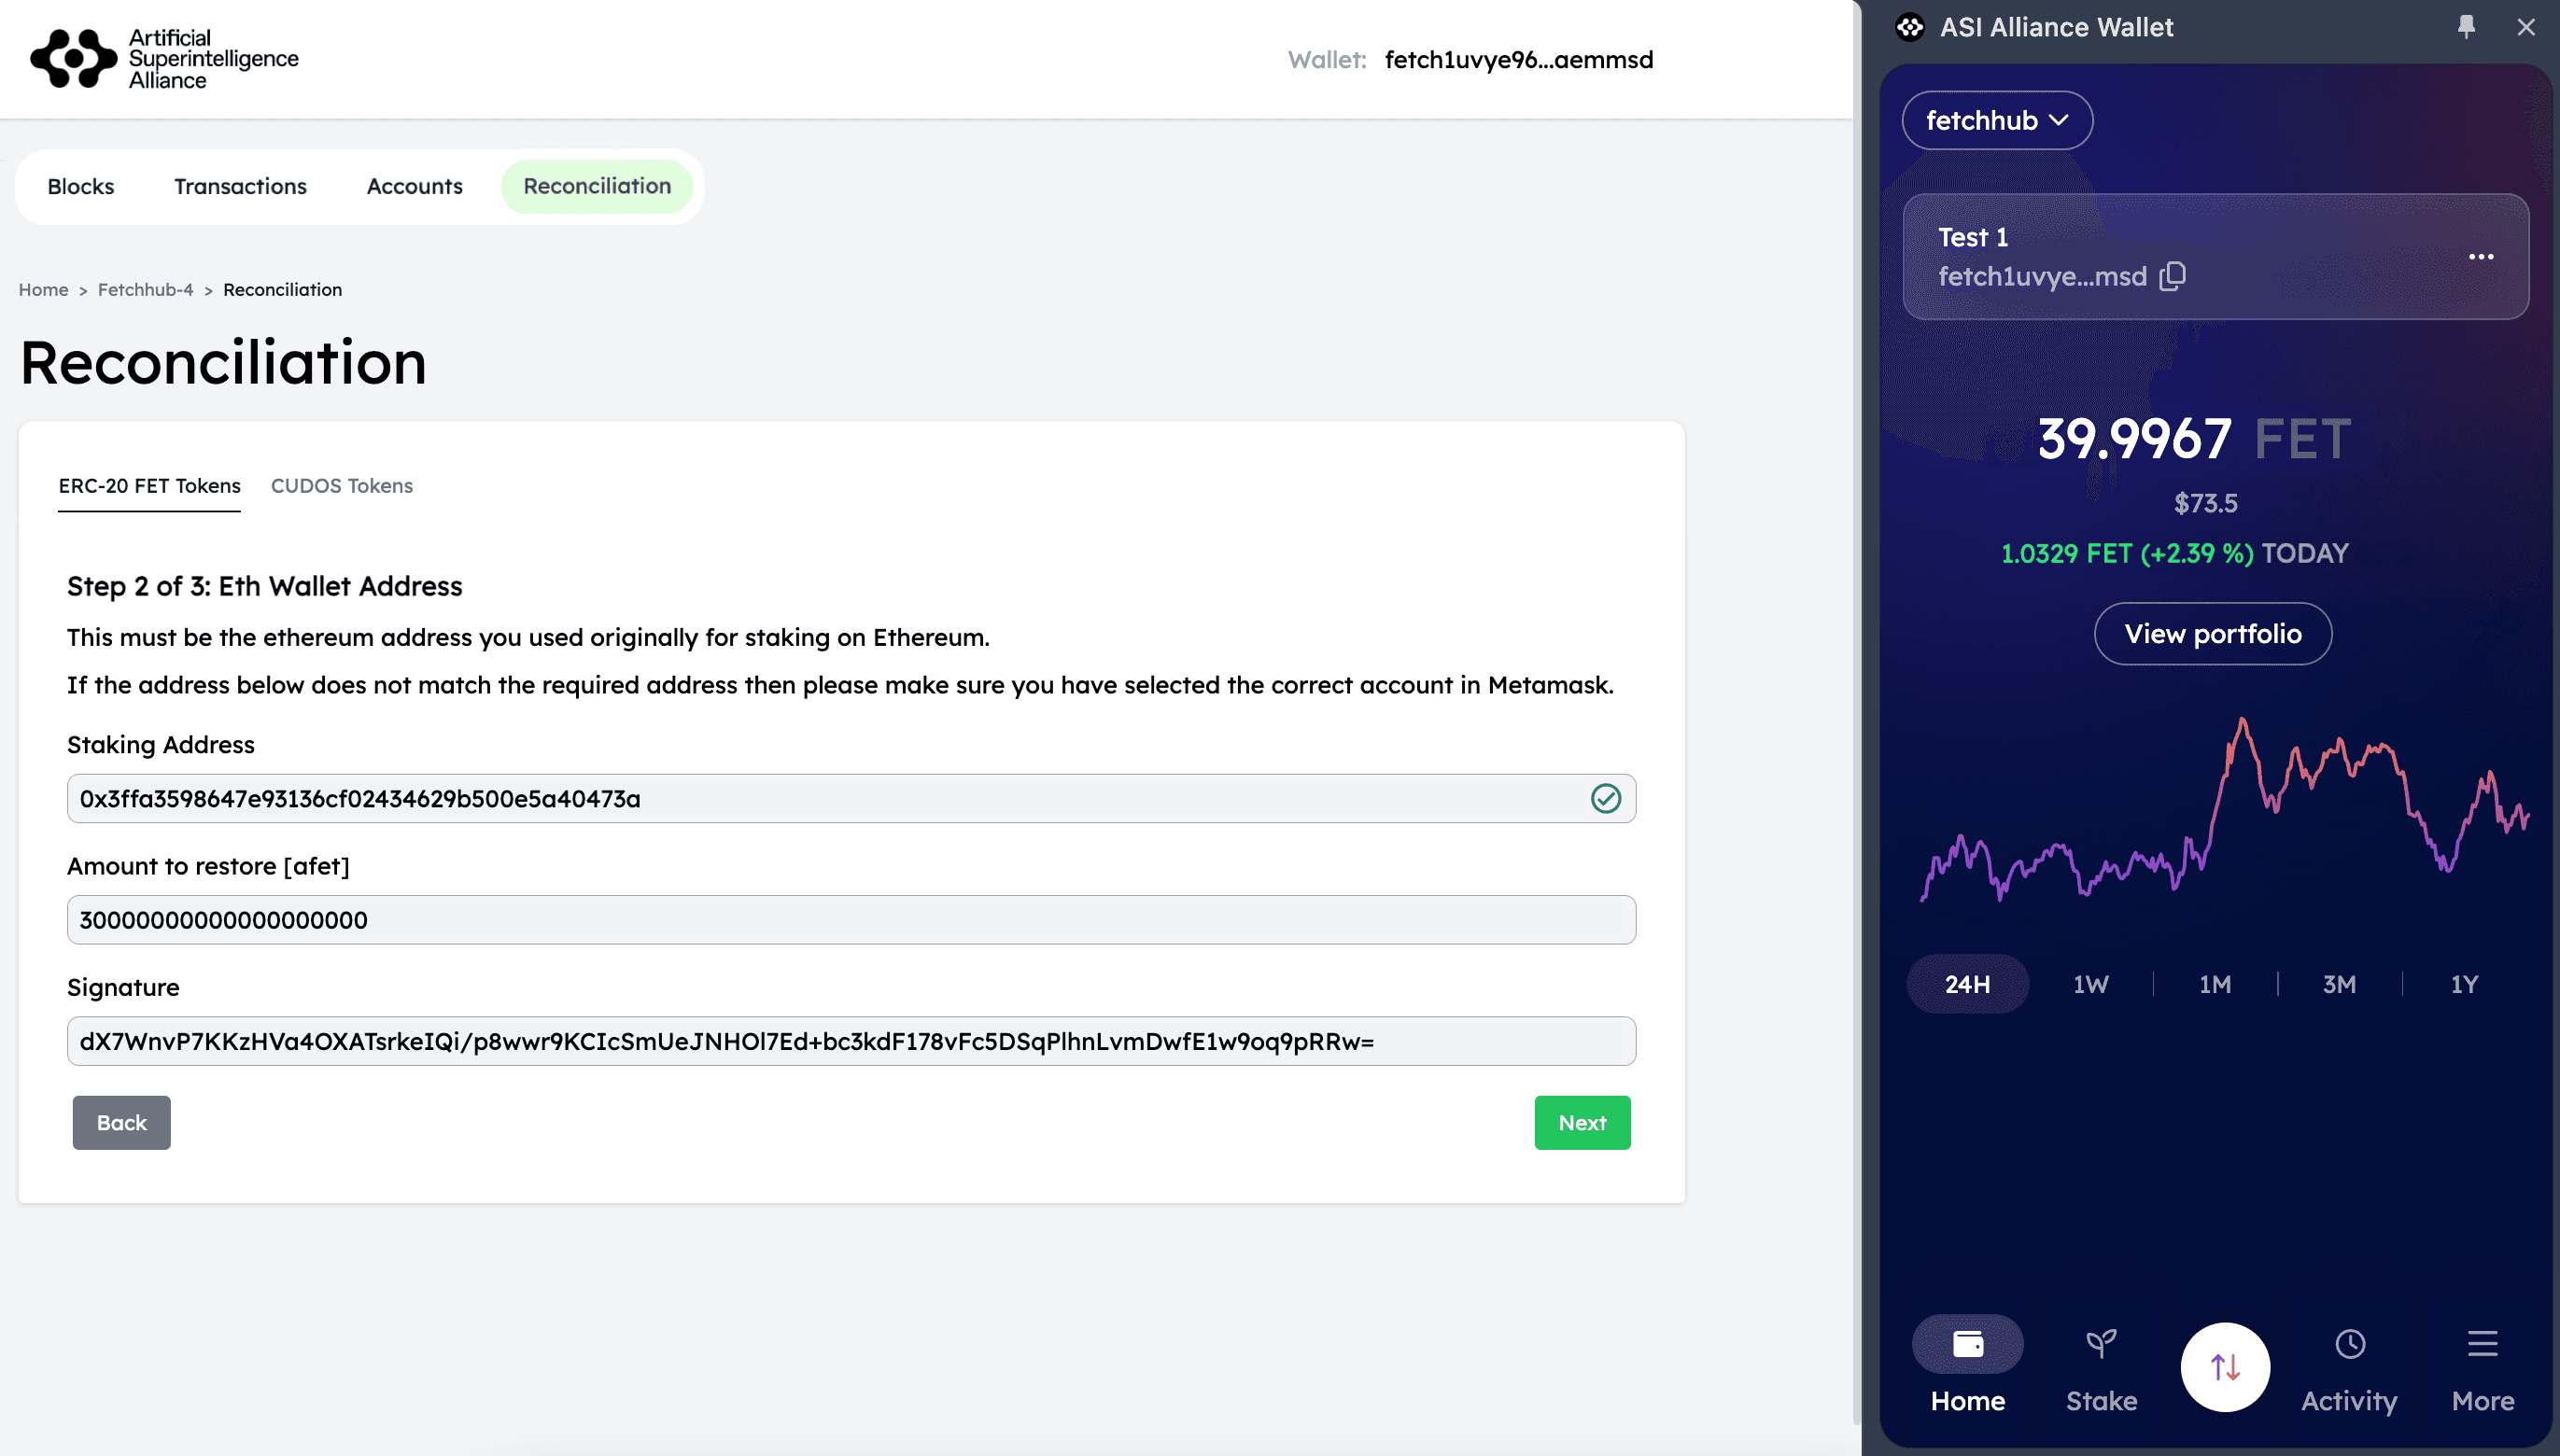2560x1456 pixels.
Task: Expand the fetchhub network dropdown
Action: (x=1996, y=120)
